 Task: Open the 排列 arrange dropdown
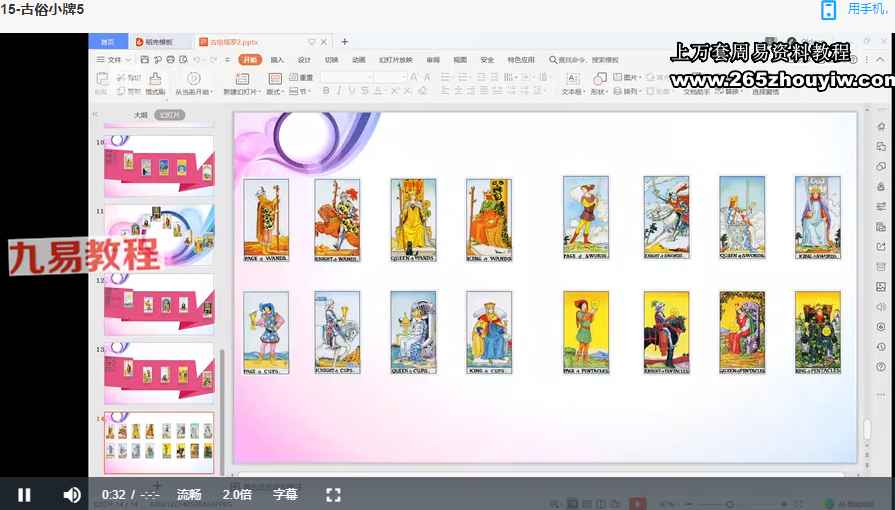(x=625, y=91)
